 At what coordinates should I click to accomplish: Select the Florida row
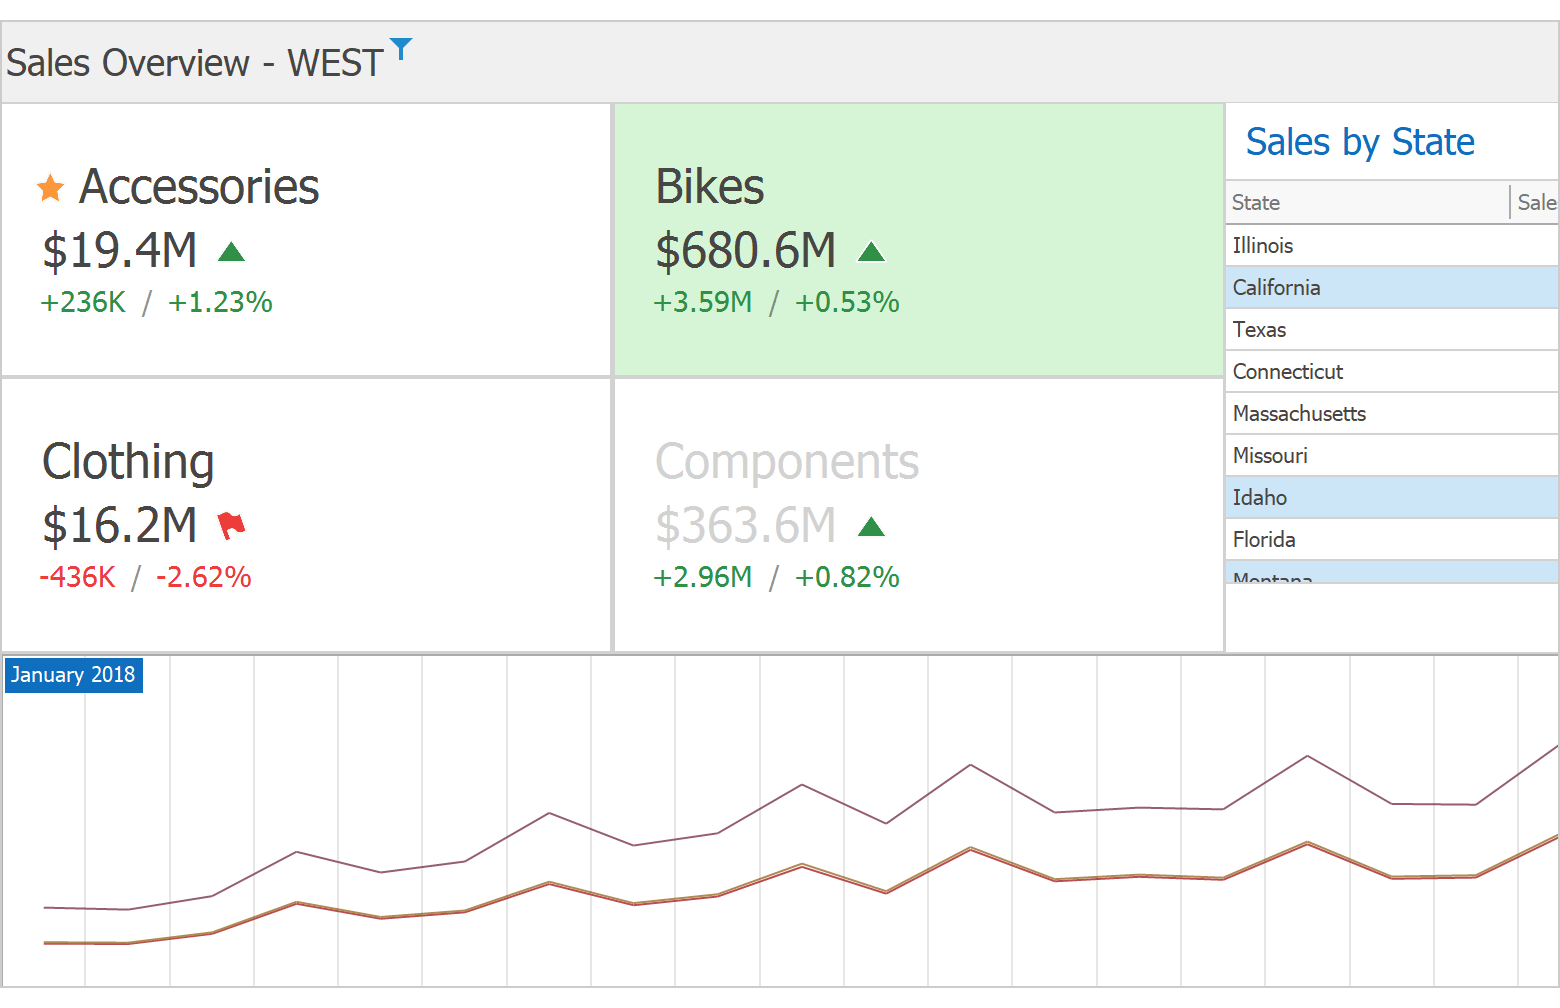1390,539
